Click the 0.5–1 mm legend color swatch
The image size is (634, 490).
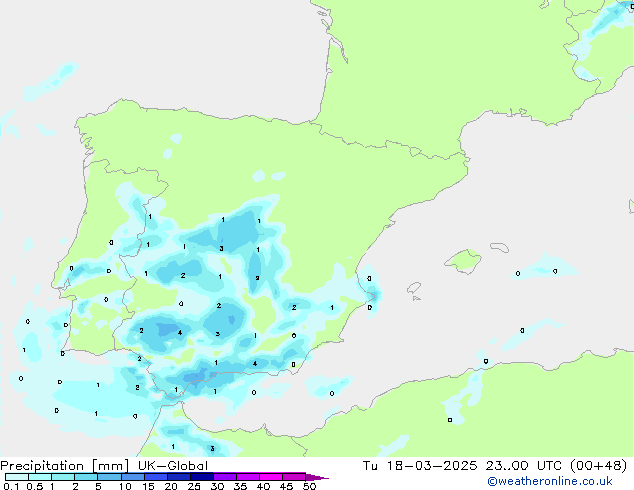(40, 477)
